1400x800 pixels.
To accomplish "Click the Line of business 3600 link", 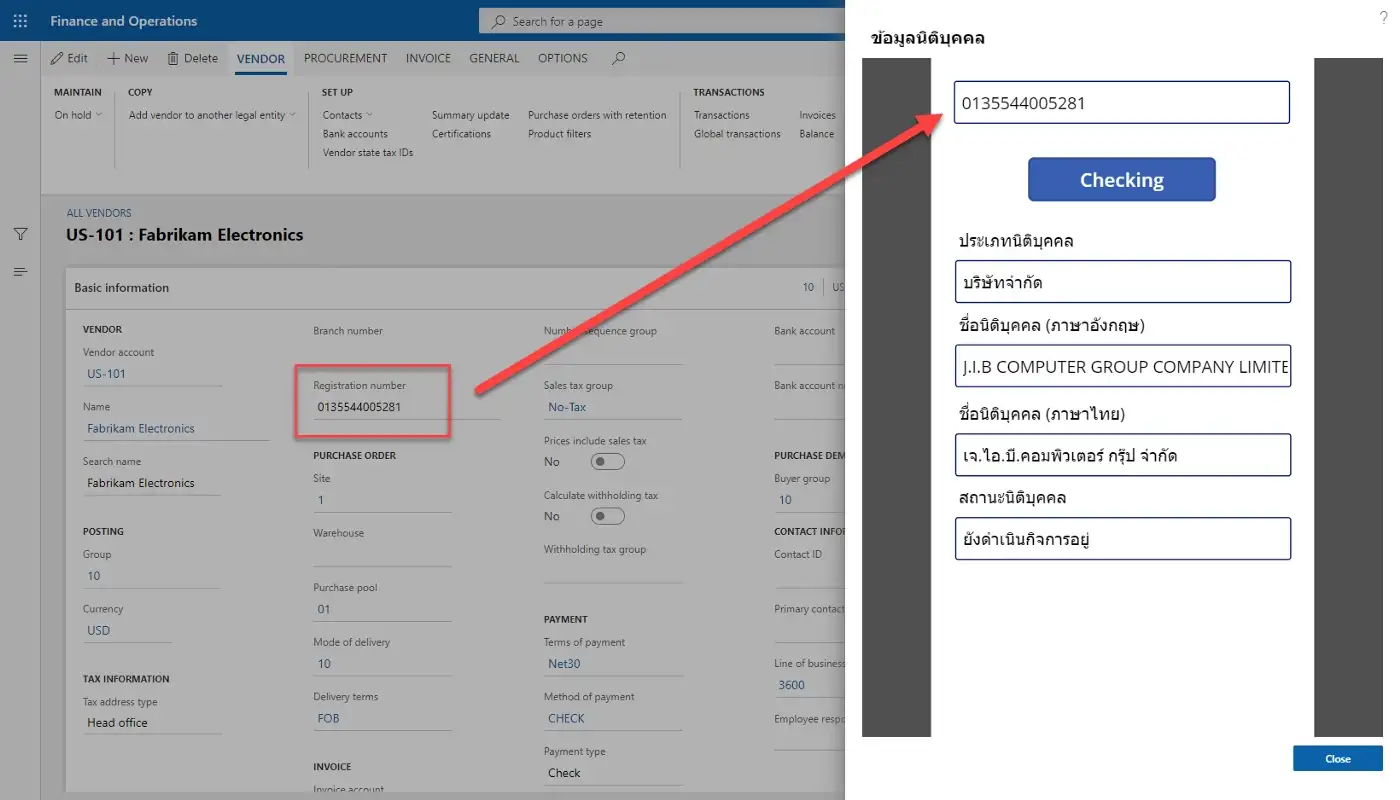I will click(792, 685).
